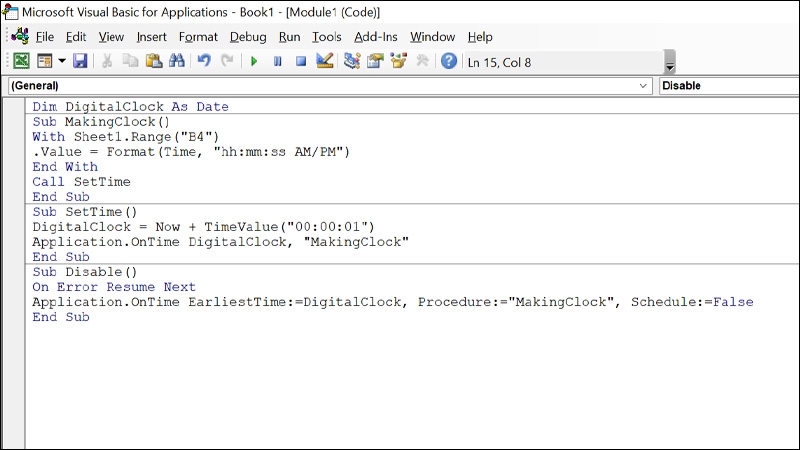Open the Add-Ins menu
This screenshot has width=800, height=450.
(376, 37)
